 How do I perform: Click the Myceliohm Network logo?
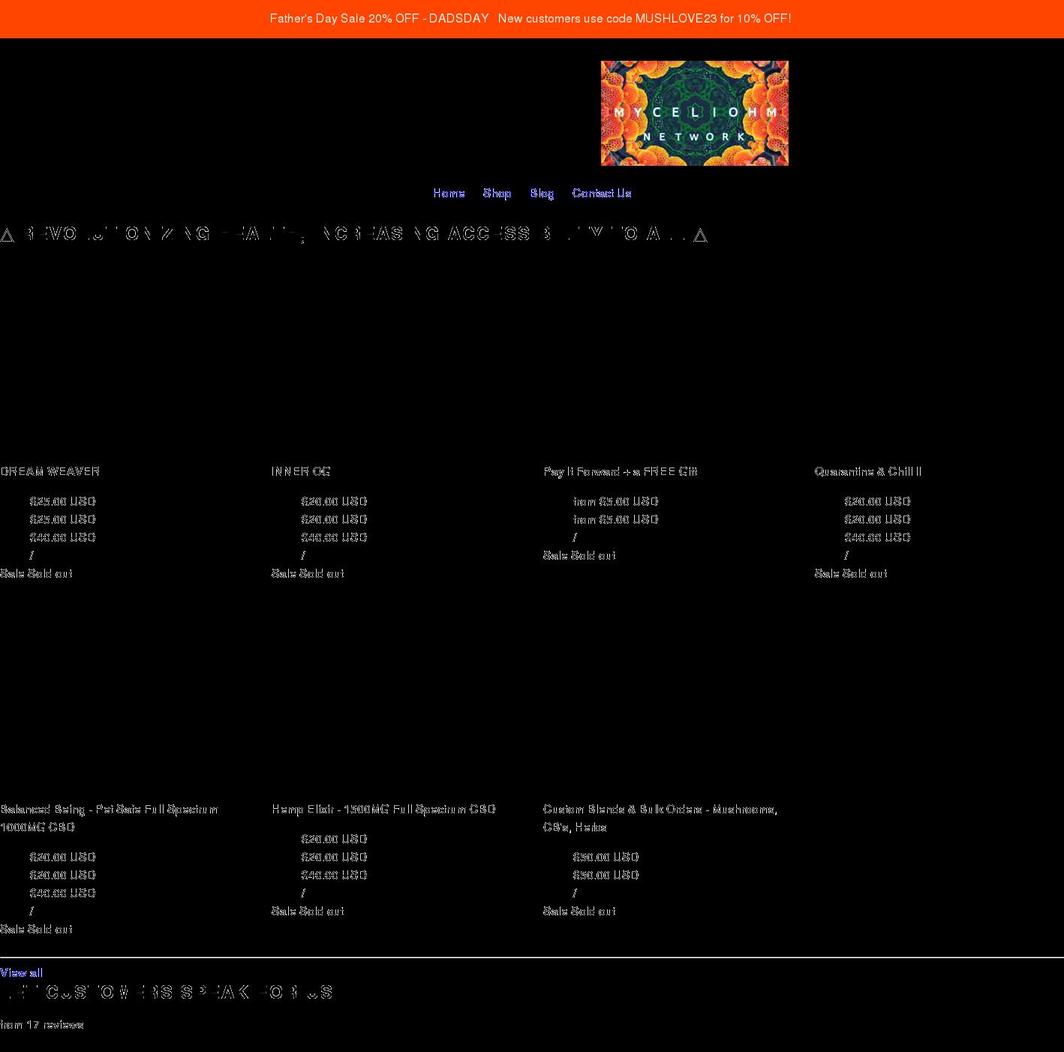[694, 113]
